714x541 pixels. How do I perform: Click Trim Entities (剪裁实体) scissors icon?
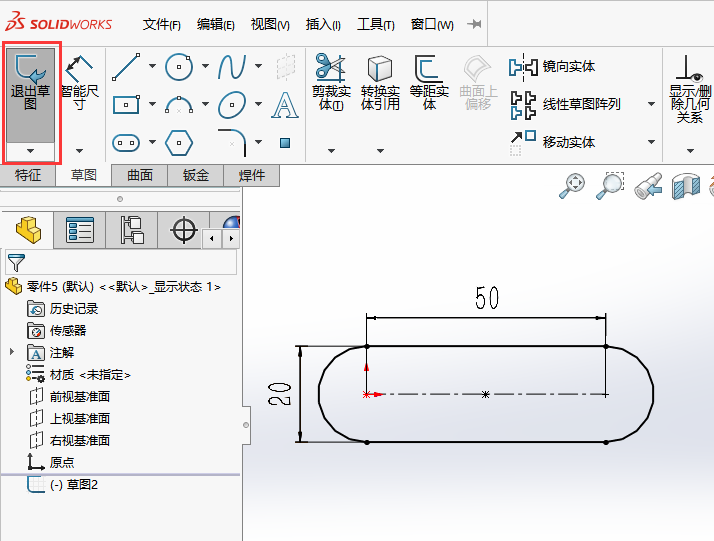[x=331, y=66]
